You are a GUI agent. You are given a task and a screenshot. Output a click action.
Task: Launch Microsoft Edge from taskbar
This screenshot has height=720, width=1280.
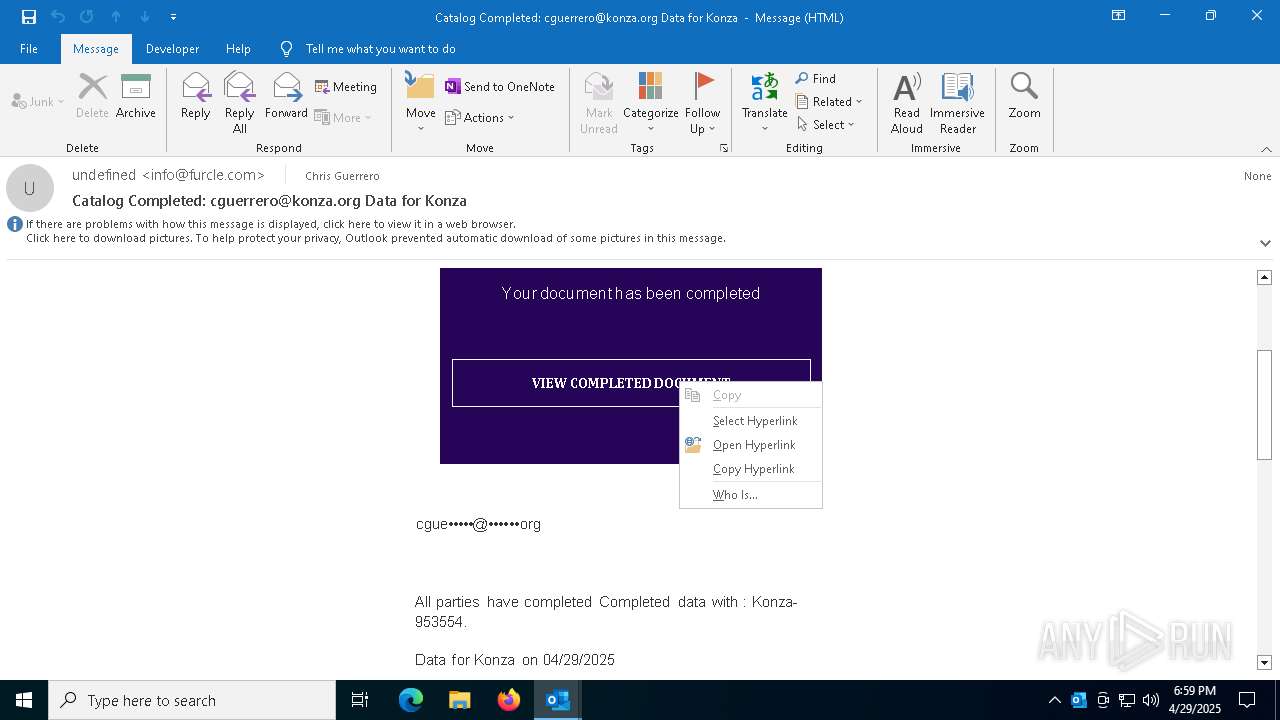pyautogui.click(x=411, y=700)
